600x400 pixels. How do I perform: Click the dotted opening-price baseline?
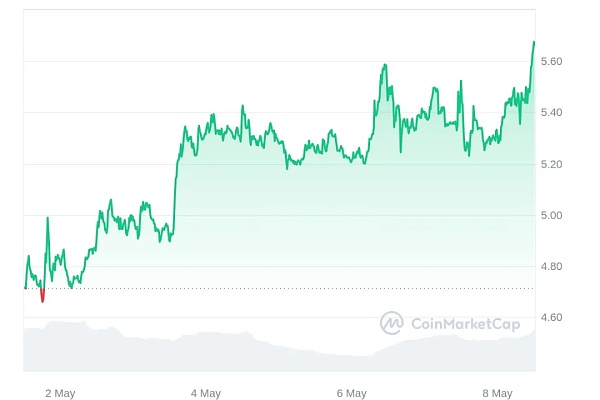coord(300,288)
